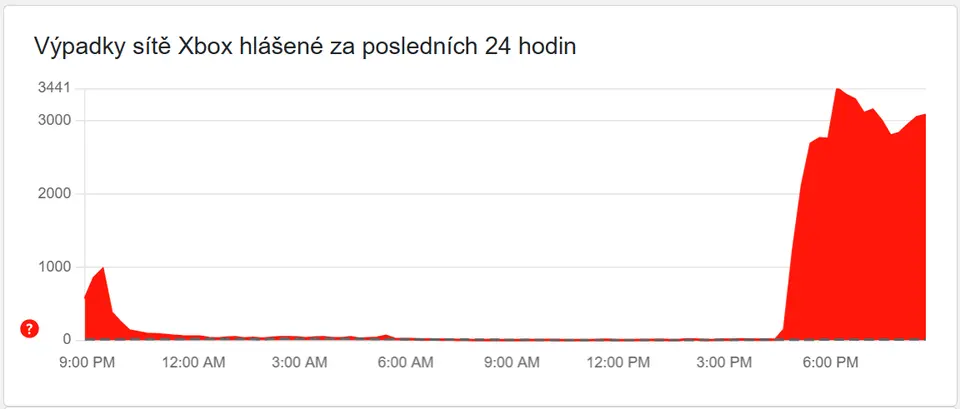This screenshot has height=409, width=960.
Task: Click the chart title about Xbox outages
Action: coord(305,46)
